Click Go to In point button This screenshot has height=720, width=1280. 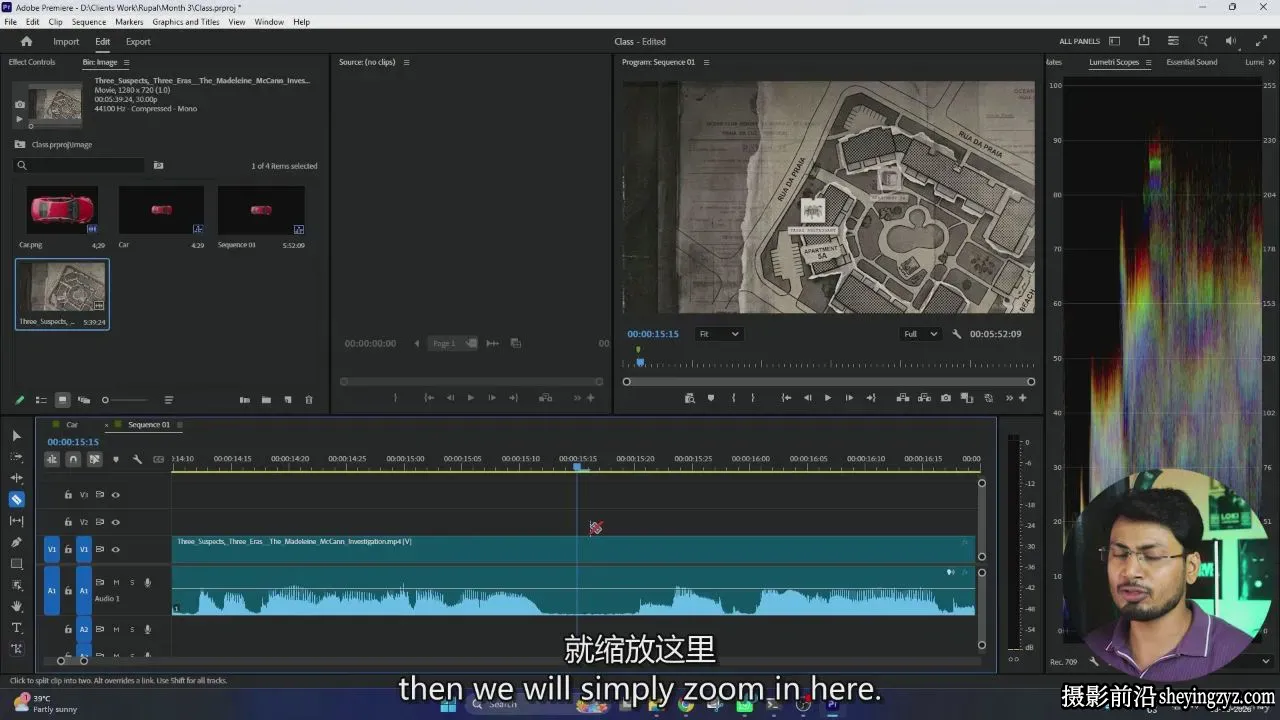[786, 398]
